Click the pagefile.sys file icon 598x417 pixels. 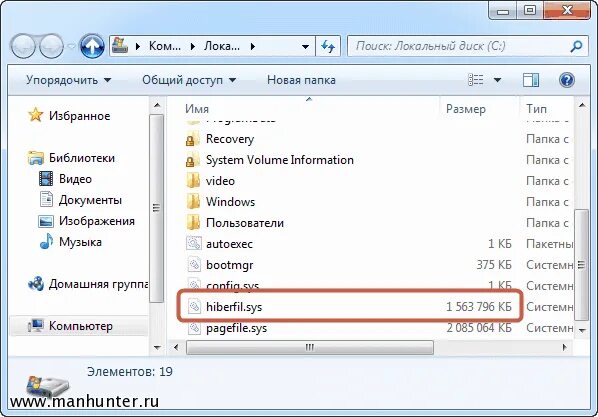click(194, 328)
